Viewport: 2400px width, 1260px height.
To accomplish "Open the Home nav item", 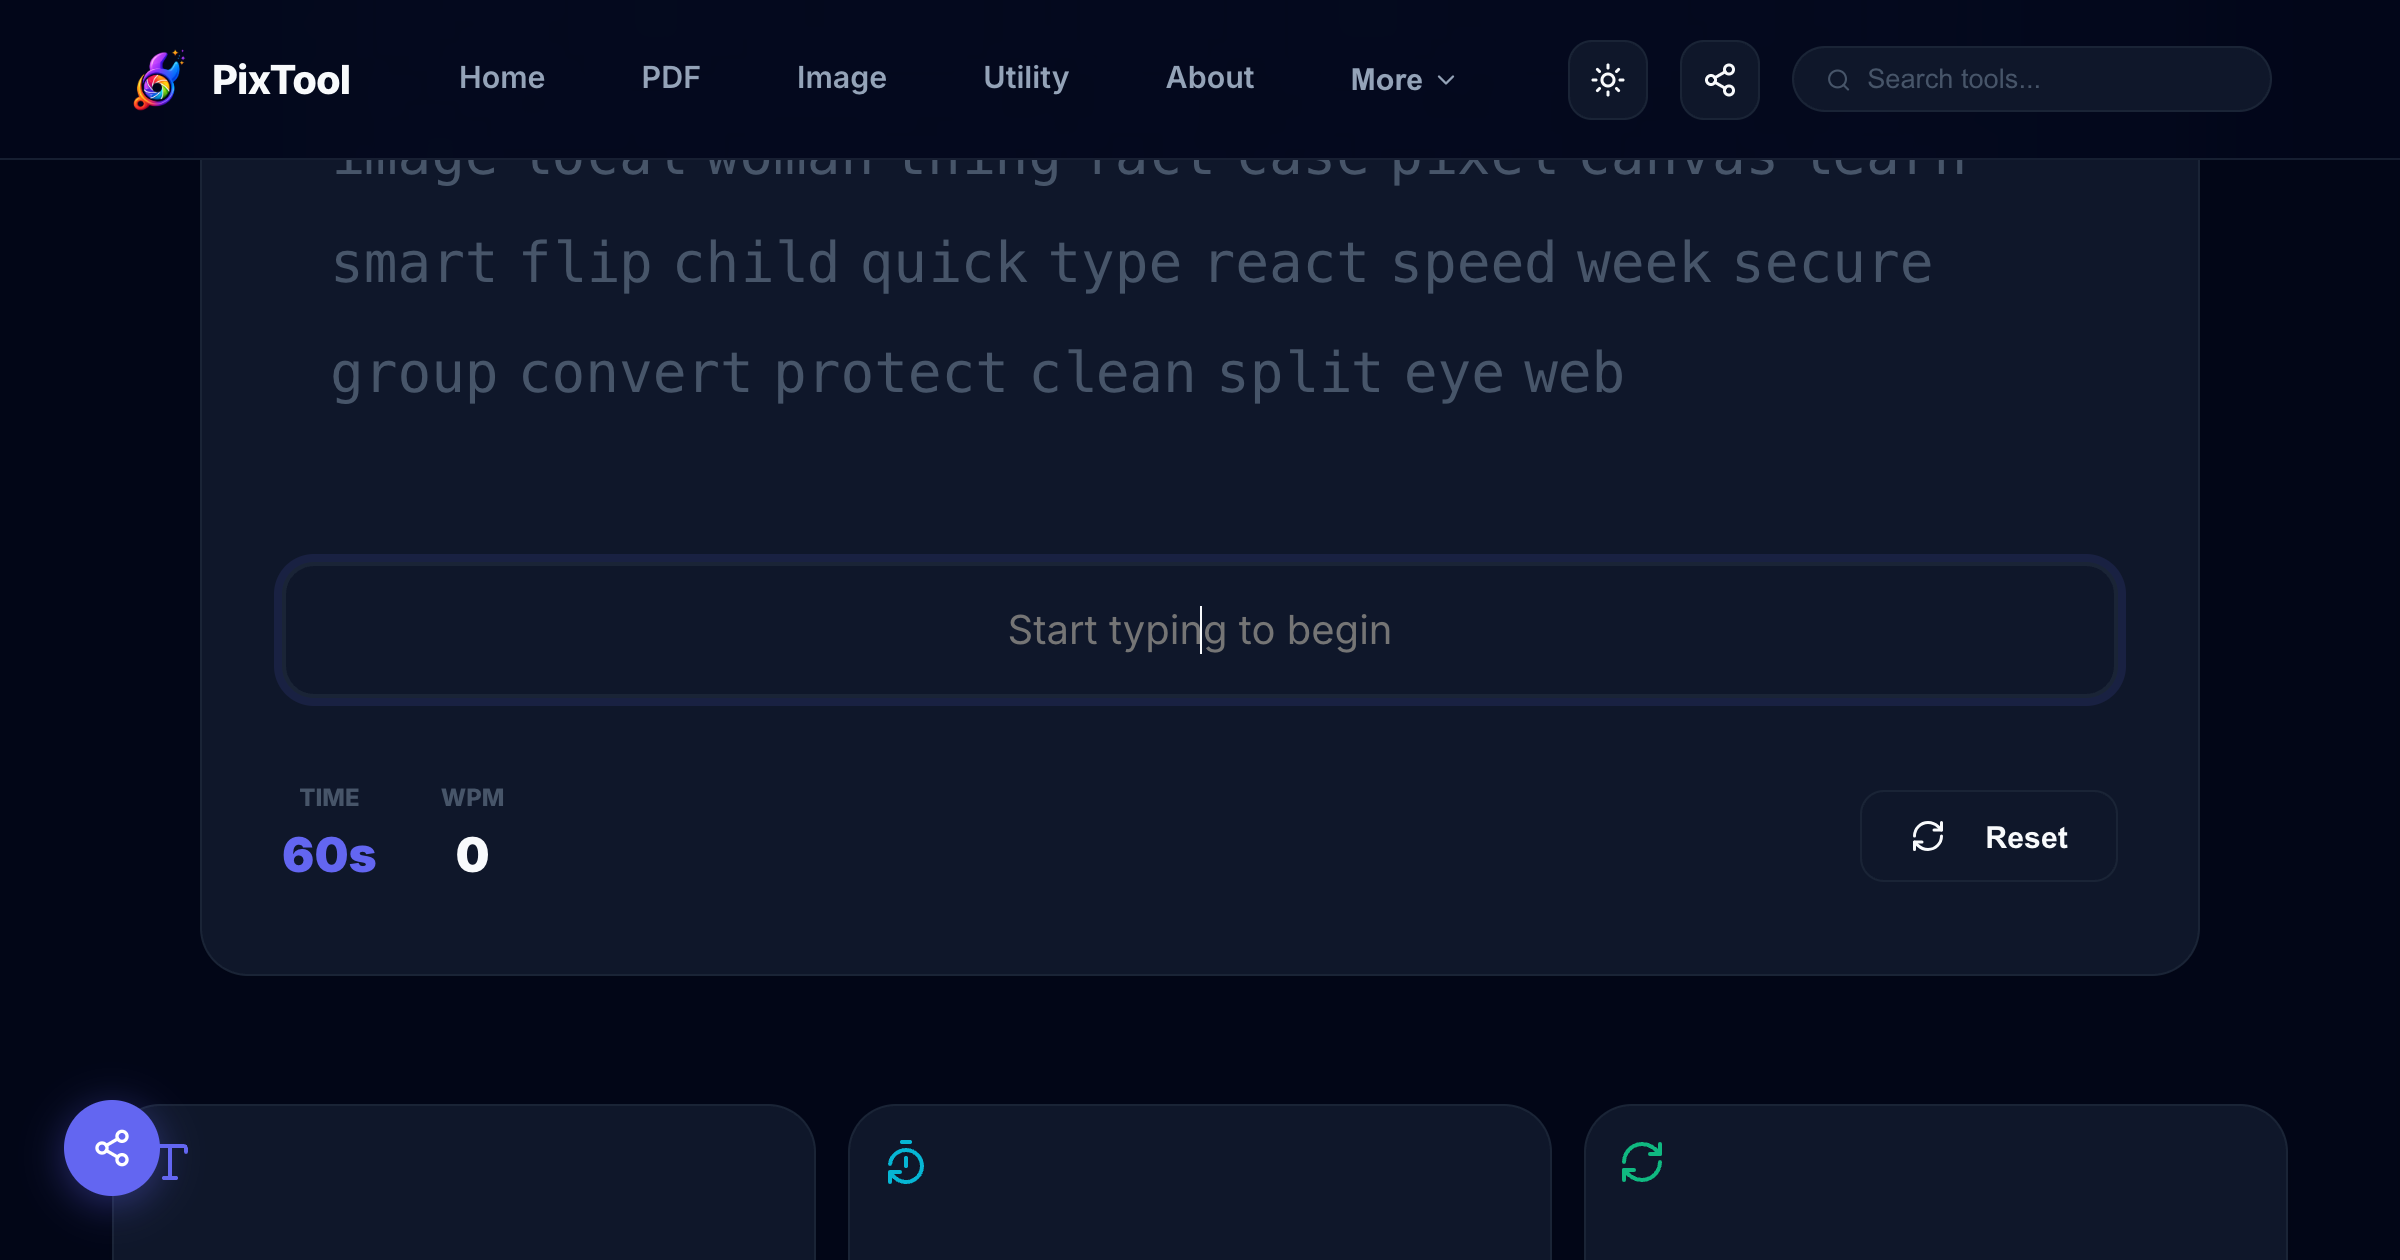I will pyautogui.click(x=501, y=78).
